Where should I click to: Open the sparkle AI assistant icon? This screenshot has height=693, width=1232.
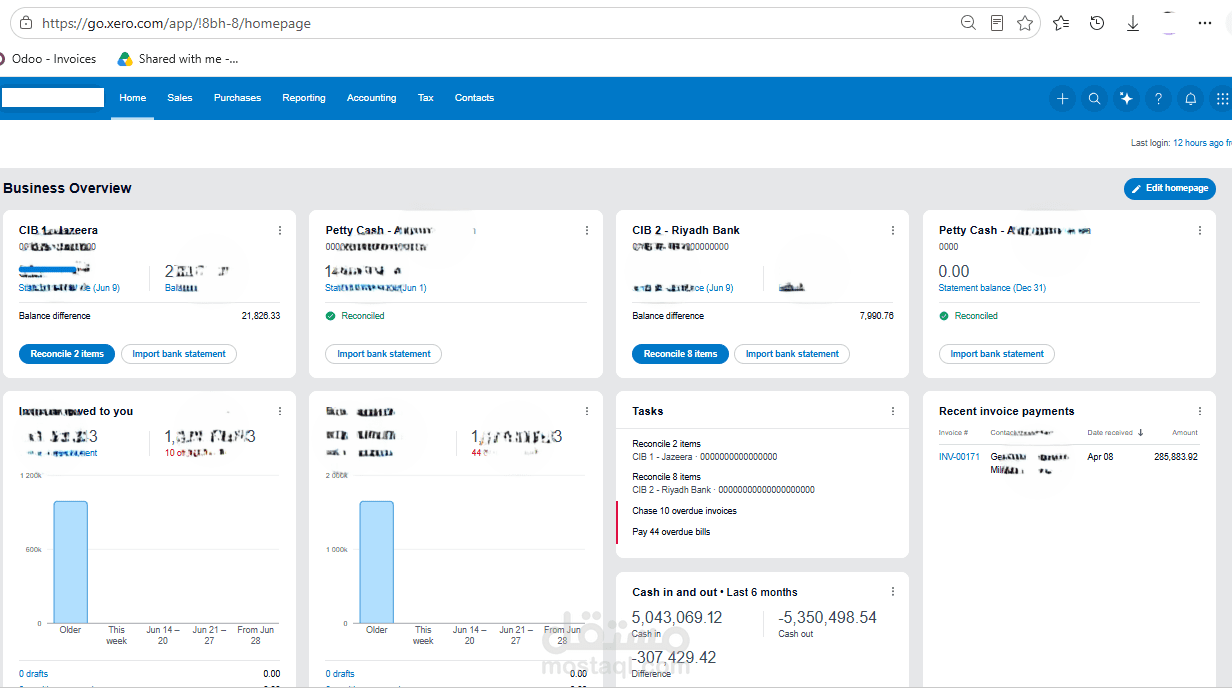pos(1126,98)
